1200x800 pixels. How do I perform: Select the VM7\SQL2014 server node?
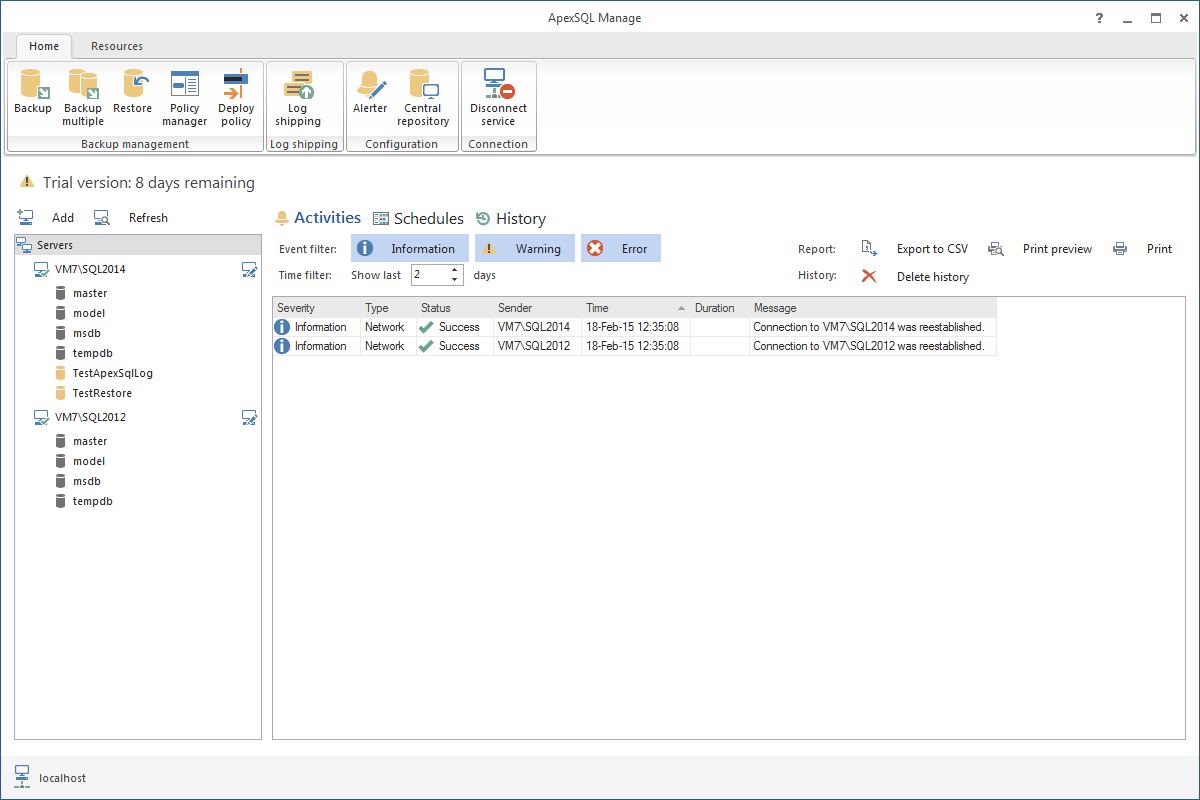click(x=90, y=269)
